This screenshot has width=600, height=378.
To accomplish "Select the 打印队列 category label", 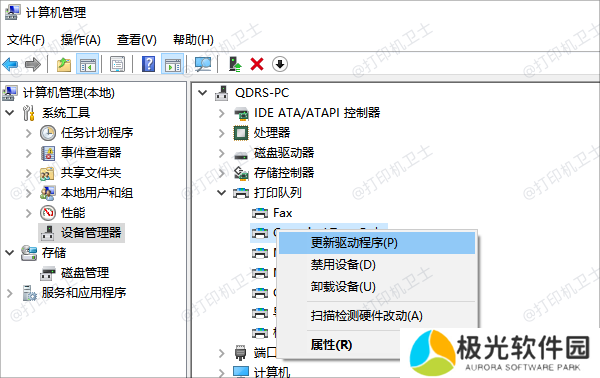I will click(x=277, y=193).
